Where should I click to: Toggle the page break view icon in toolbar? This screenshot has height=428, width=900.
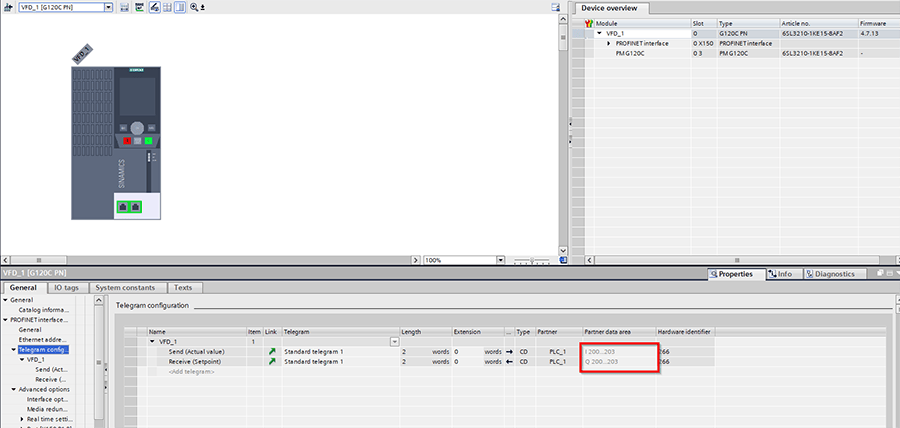(180, 7)
